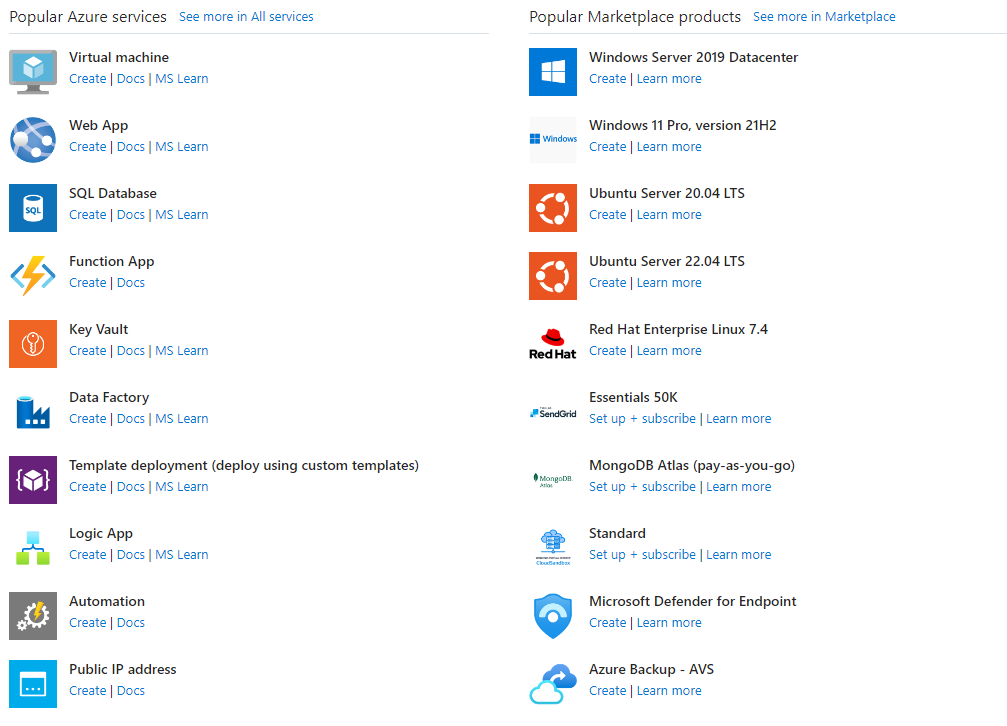Click the SQL Database icon

tap(33, 208)
